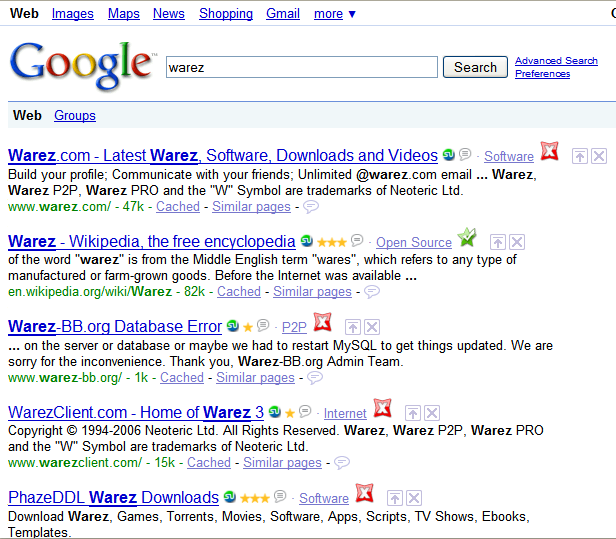Click green checkmark rating on Wikipedia result
This screenshot has width=616, height=539.
(467, 237)
